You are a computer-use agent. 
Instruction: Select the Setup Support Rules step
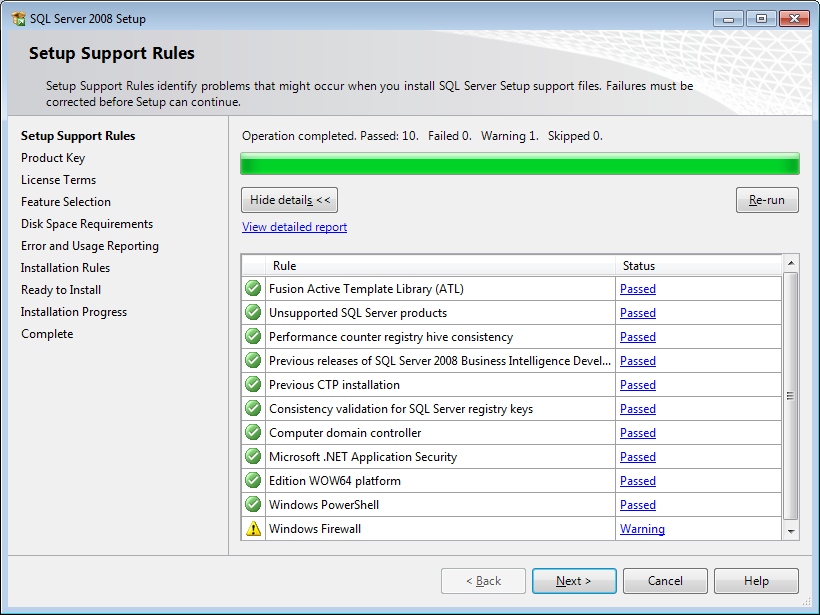(78, 136)
